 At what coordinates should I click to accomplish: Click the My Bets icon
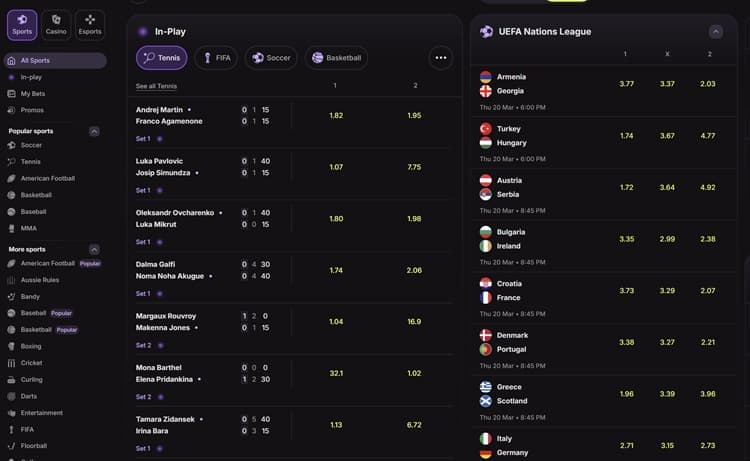12,93
